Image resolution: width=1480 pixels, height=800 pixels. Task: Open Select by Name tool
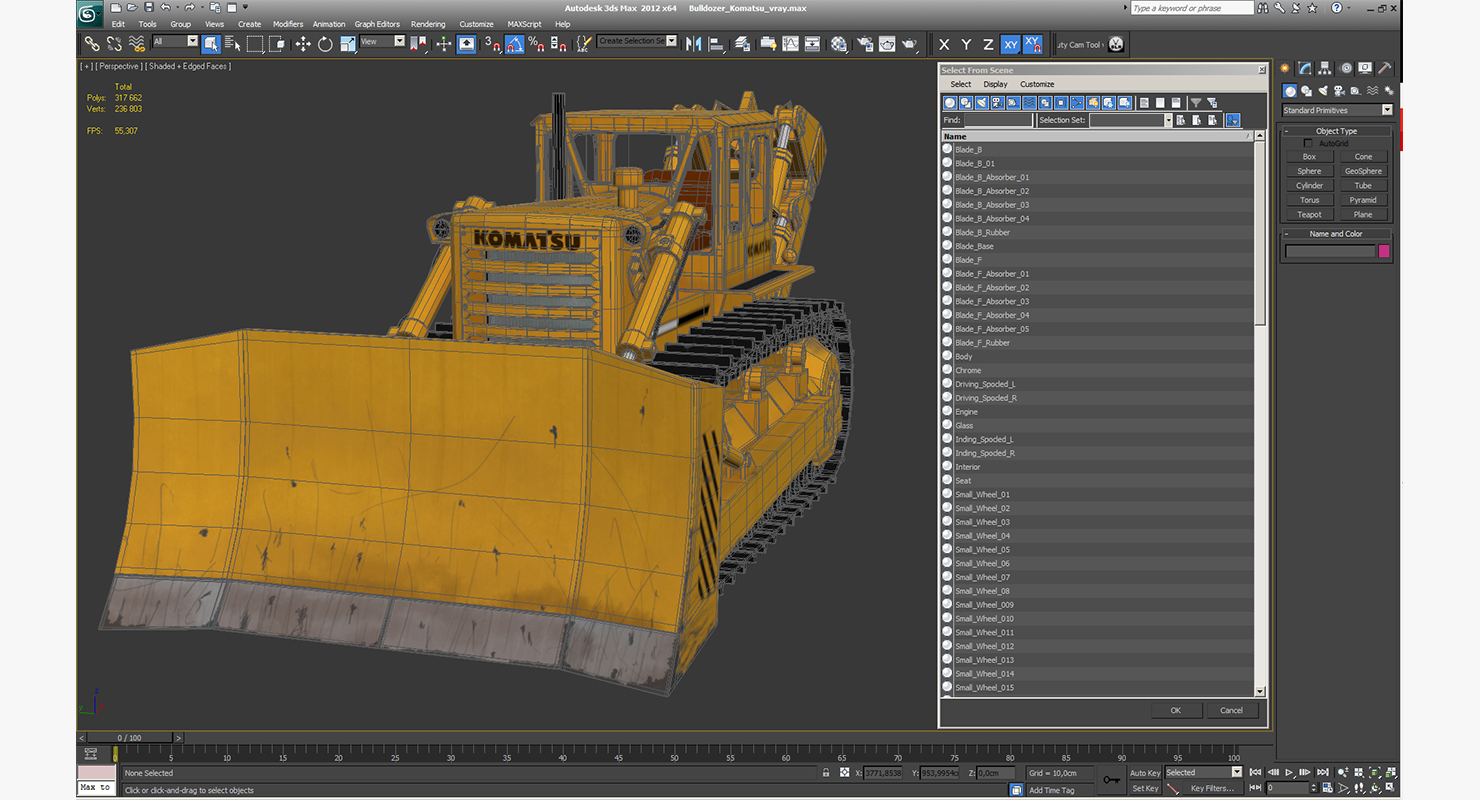pyautogui.click(x=233, y=44)
